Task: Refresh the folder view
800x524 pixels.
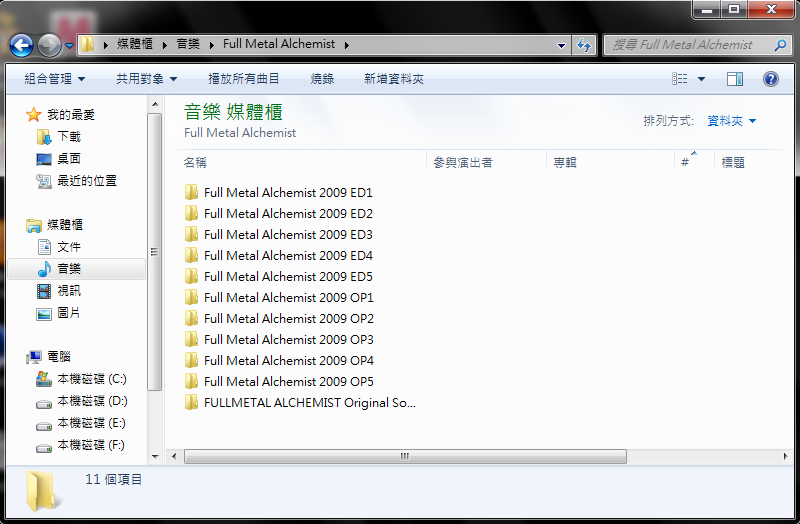Action: pos(584,45)
